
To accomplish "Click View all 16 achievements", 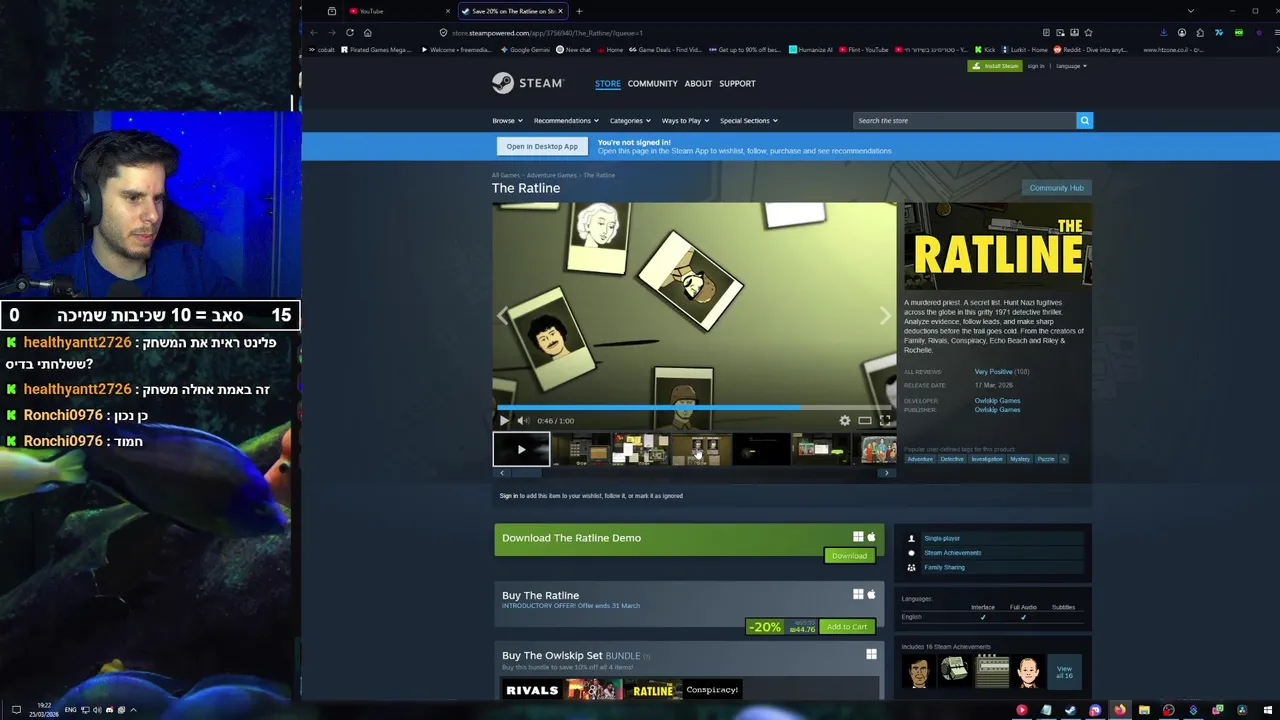I will click(1064, 672).
